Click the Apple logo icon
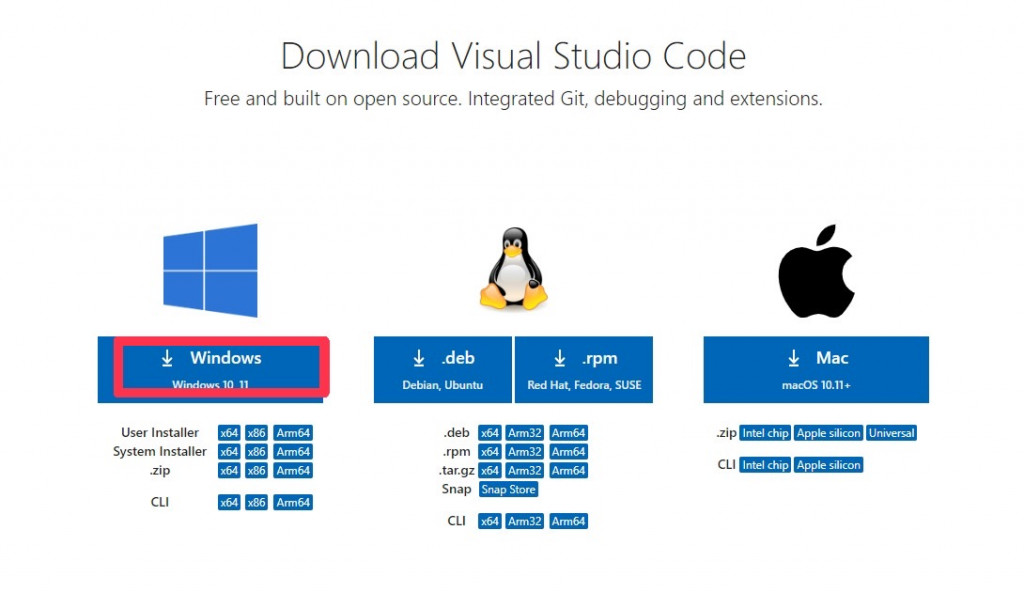 [x=816, y=271]
